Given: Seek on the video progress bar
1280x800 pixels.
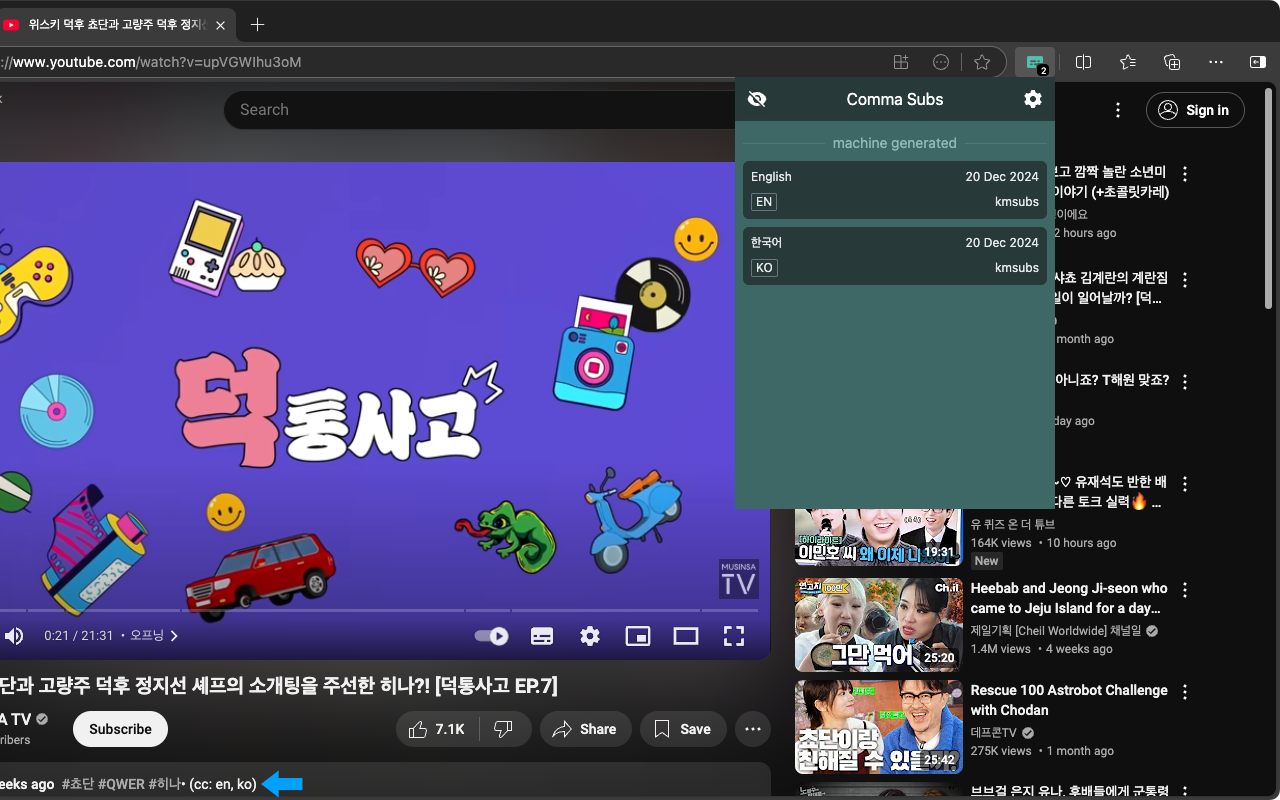Looking at the screenshot, I should tap(379, 610).
